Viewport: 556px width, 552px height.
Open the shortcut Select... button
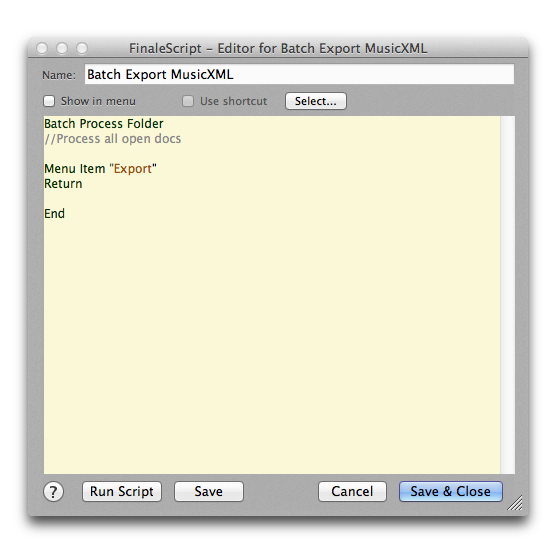tap(316, 101)
